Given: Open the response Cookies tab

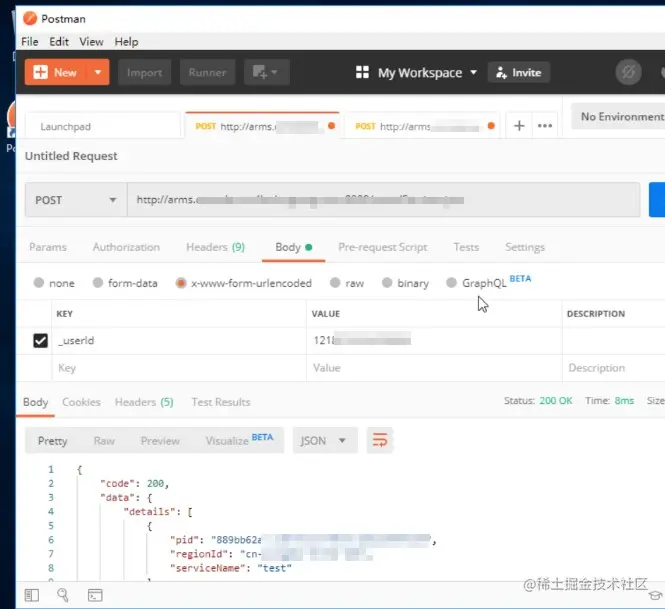Looking at the screenshot, I should point(81,402).
